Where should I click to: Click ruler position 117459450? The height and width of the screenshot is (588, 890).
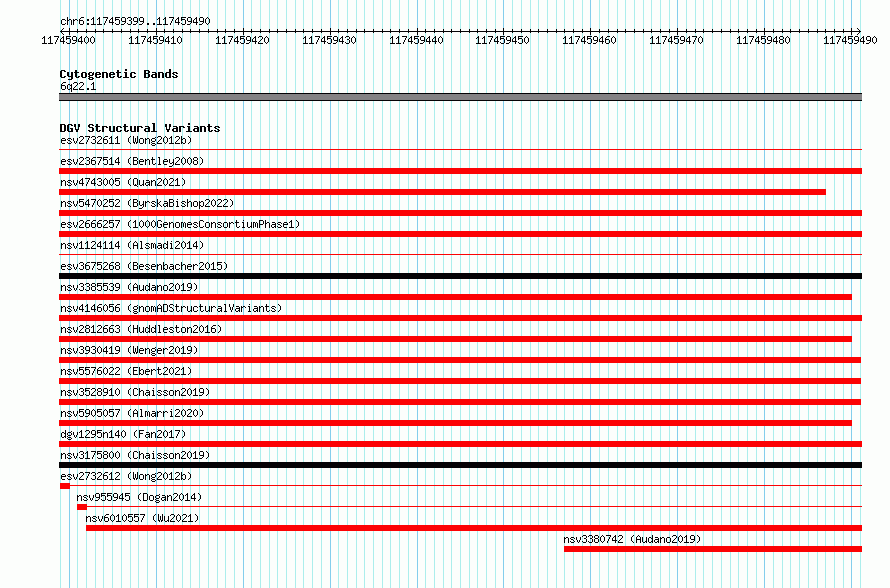coord(502,40)
